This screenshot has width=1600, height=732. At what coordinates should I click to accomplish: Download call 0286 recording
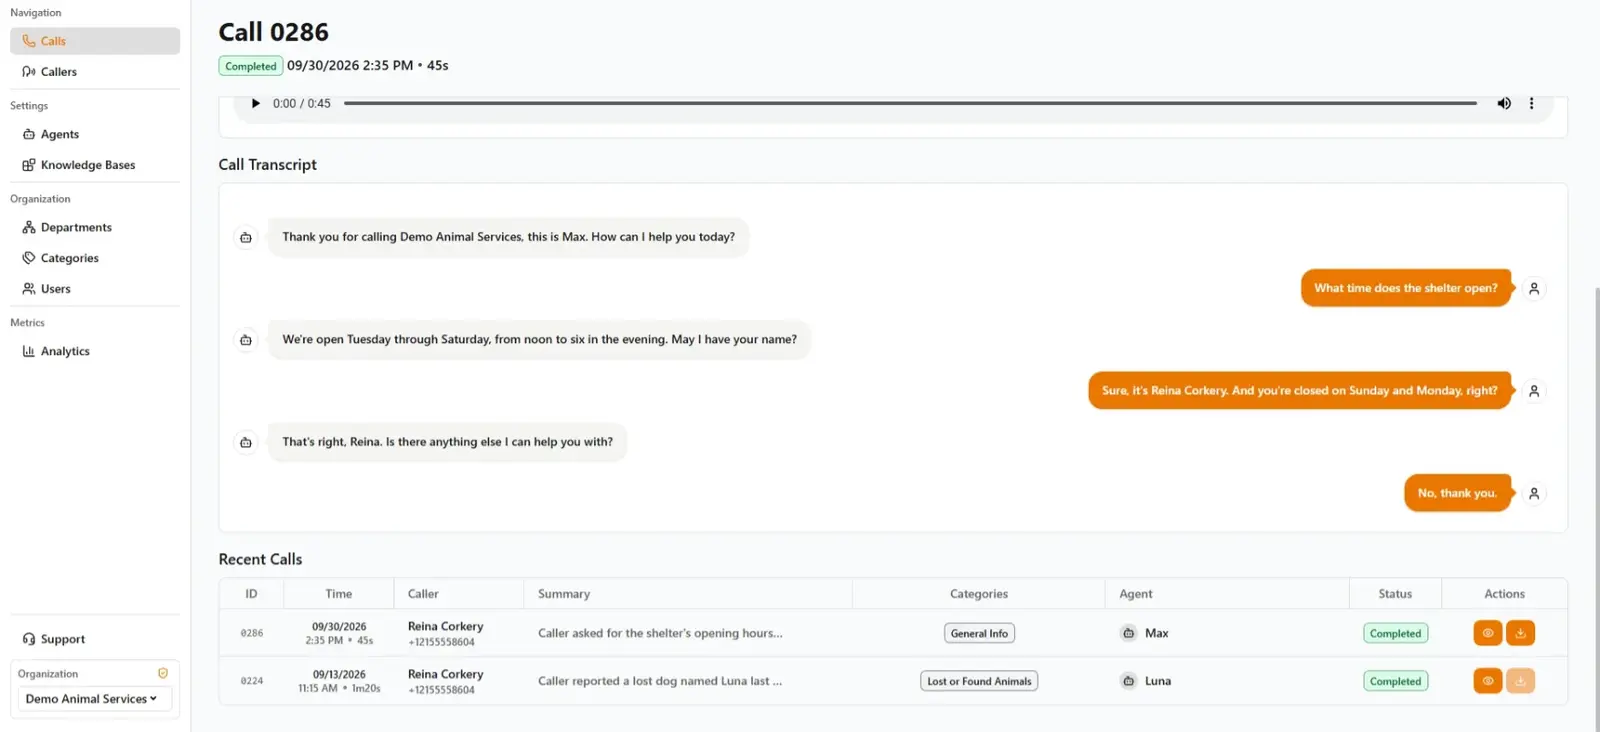[1520, 633]
